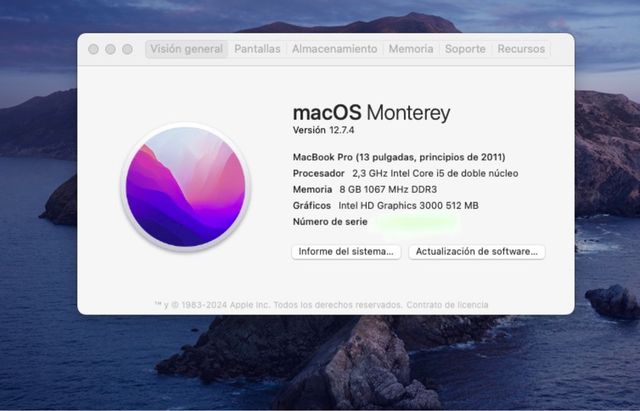Open the Almacenamiento tab

(334, 49)
